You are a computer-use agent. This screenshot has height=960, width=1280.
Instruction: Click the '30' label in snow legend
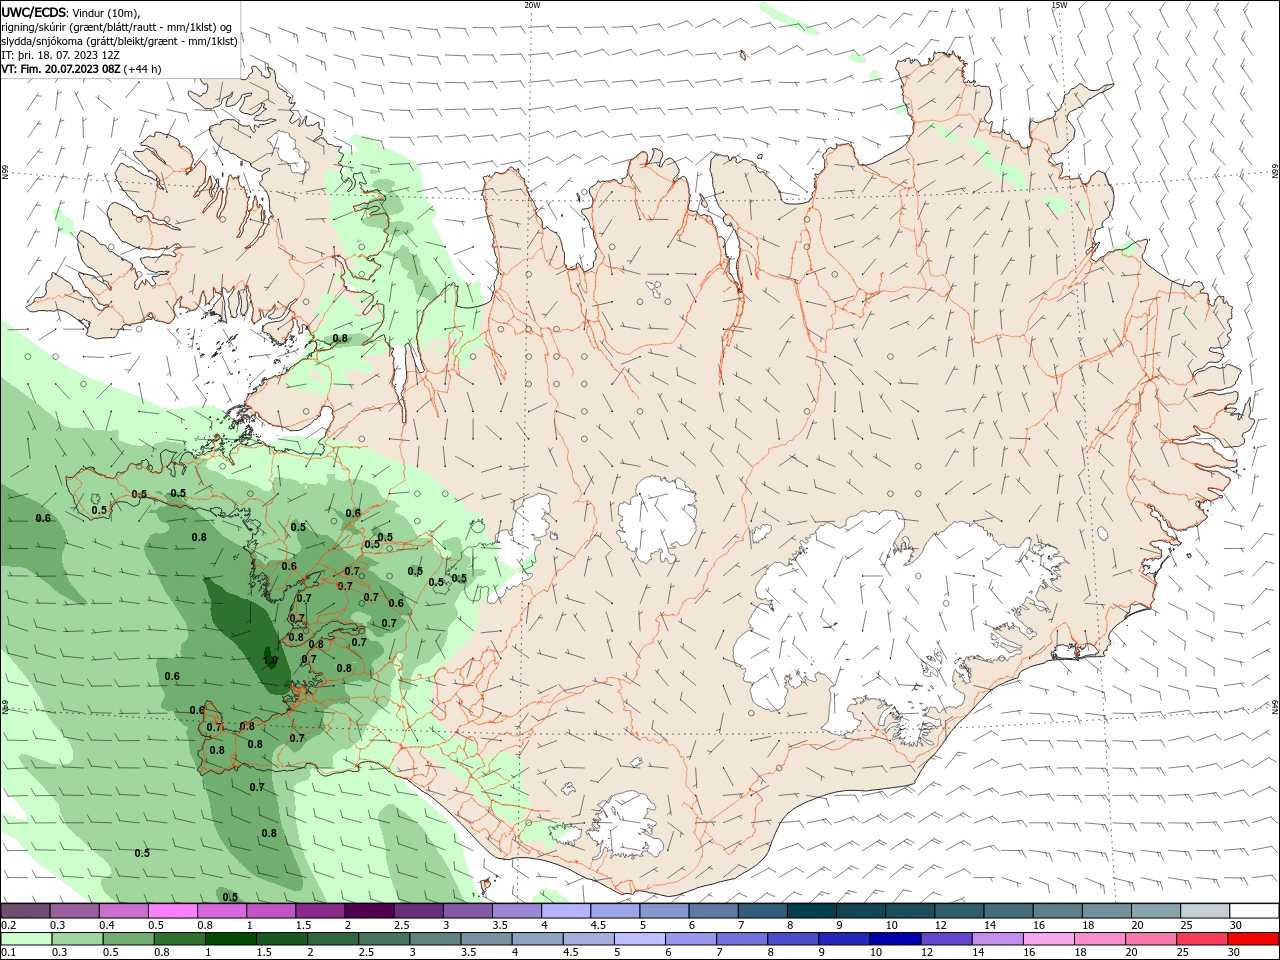click(1236, 925)
